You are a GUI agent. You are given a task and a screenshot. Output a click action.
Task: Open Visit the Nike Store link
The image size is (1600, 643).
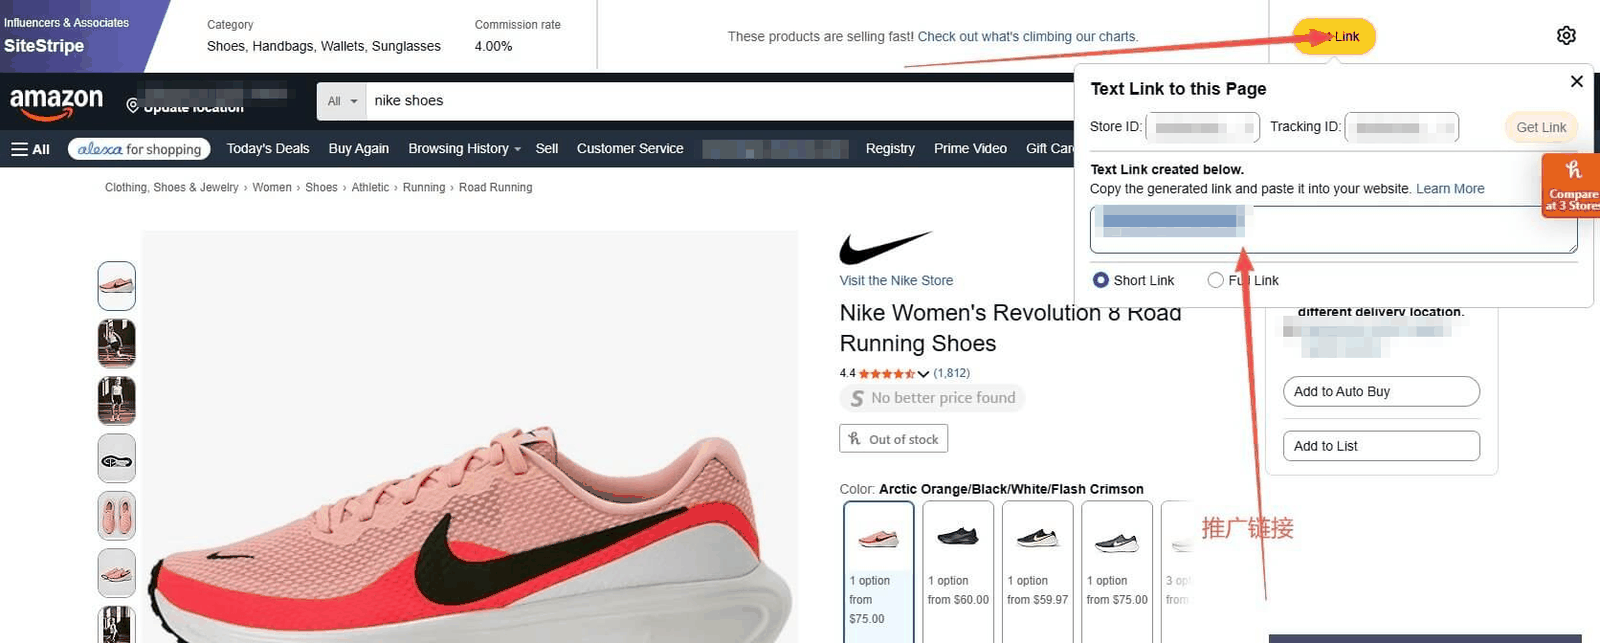[896, 281]
